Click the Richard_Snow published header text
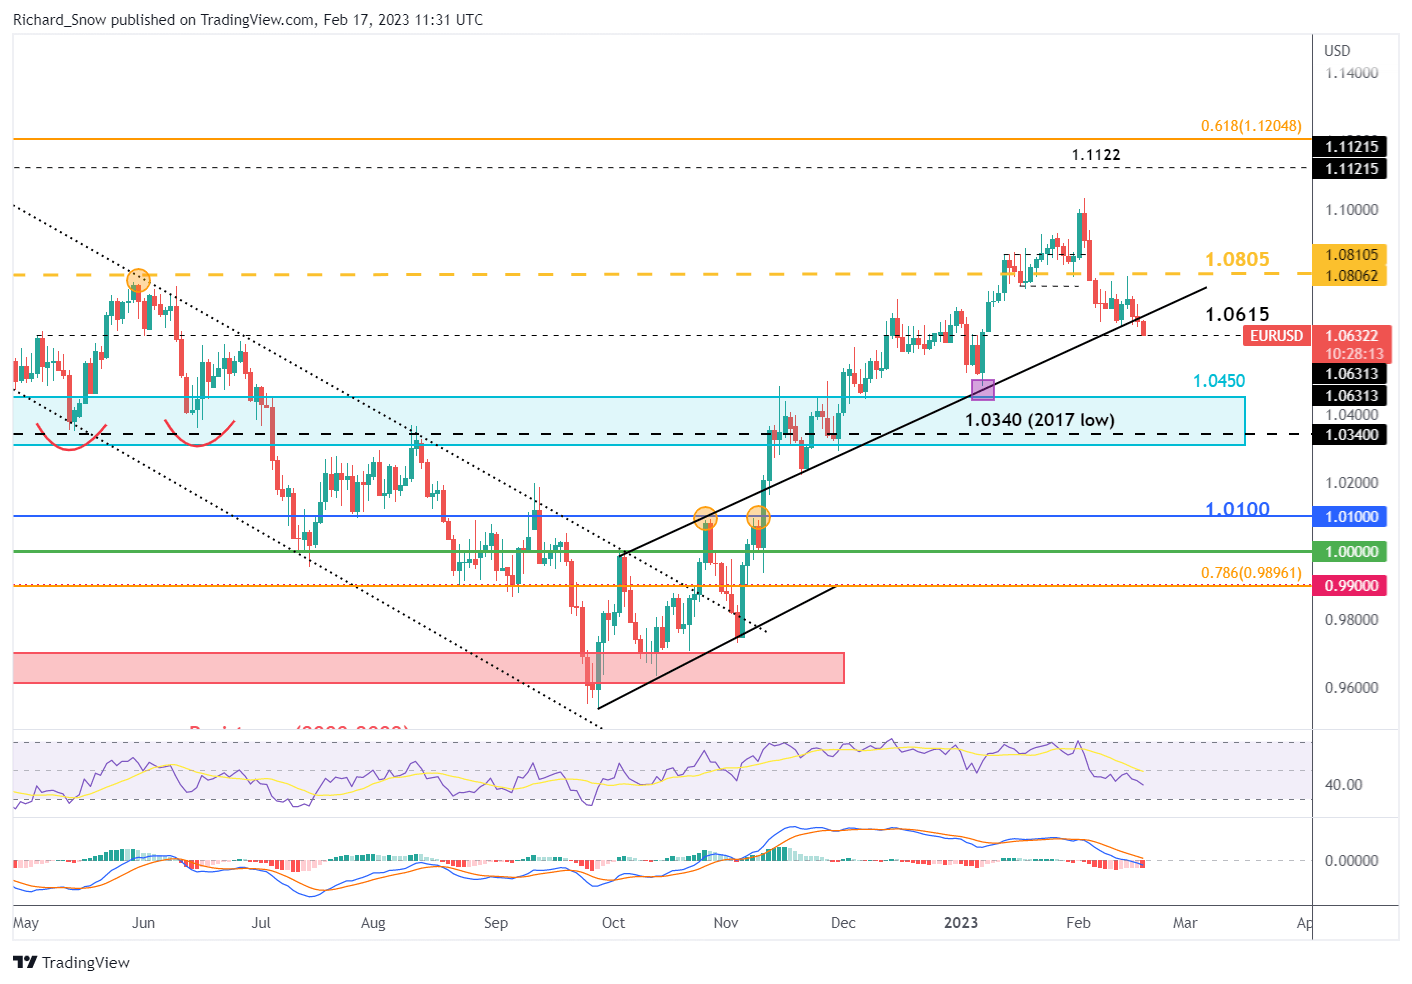Viewport: 1412px width, 984px height. pyautogui.click(x=248, y=20)
